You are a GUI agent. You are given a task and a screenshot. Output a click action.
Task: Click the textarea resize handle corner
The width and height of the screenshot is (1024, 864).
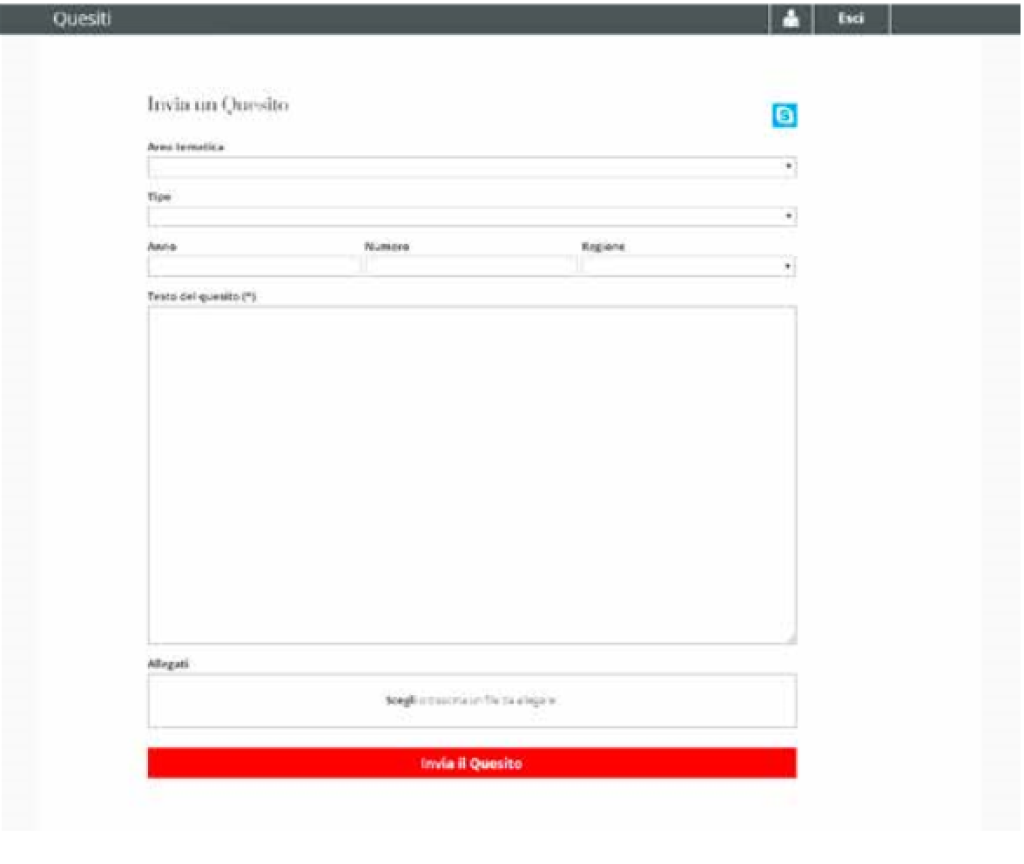pos(790,638)
